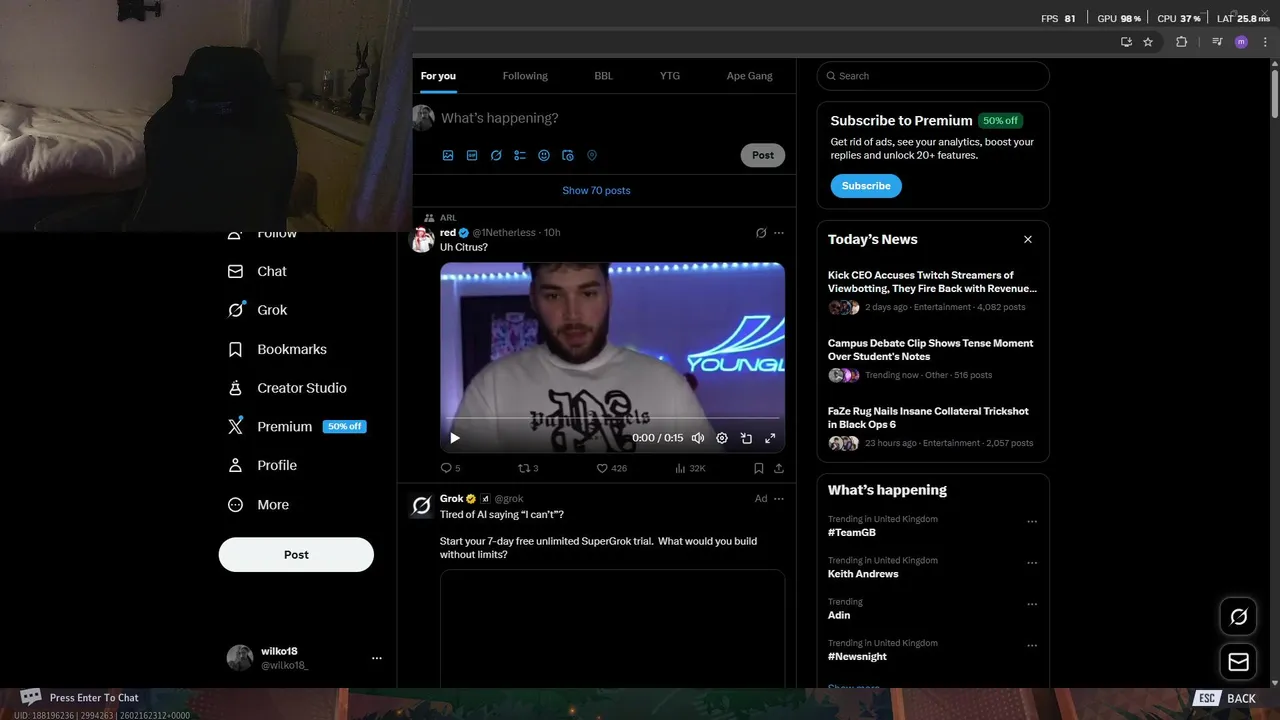The image size is (1280, 720).
Task: Open video settings gear
Action: [722, 438]
